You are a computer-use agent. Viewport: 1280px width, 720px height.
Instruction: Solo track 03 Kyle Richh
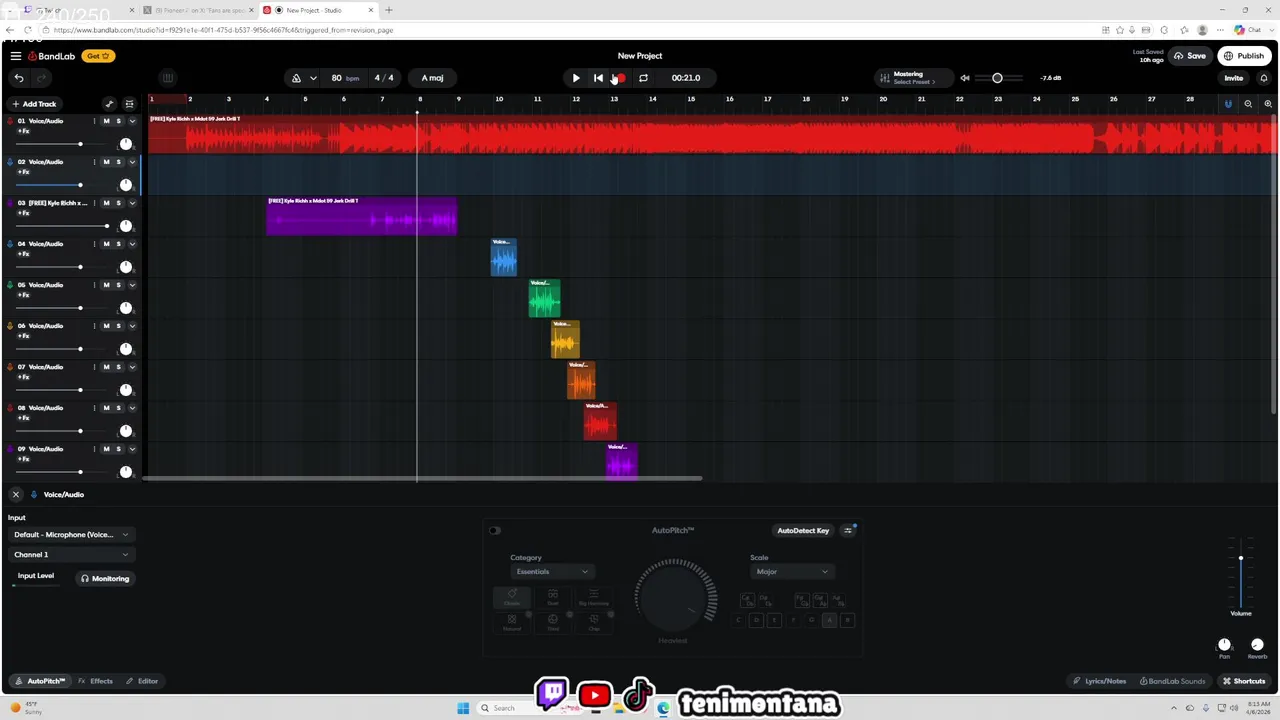(118, 203)
